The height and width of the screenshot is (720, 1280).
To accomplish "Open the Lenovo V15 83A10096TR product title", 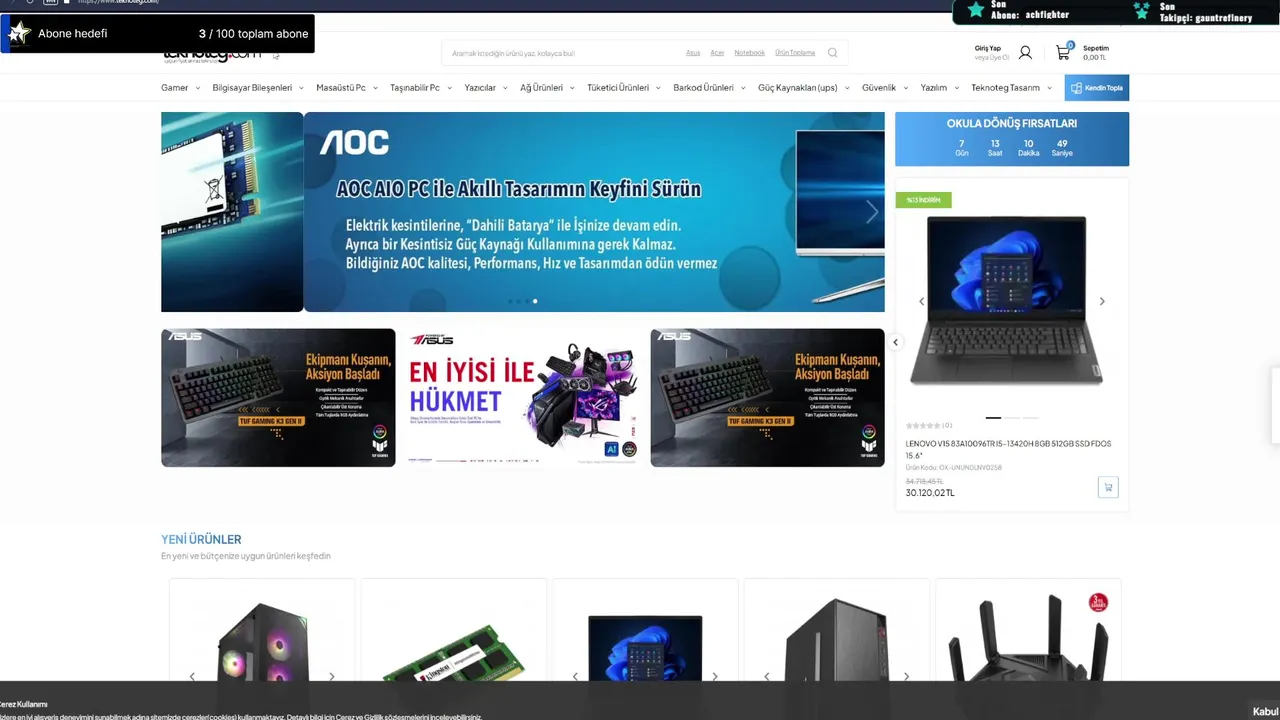I will coord(1008,449).
